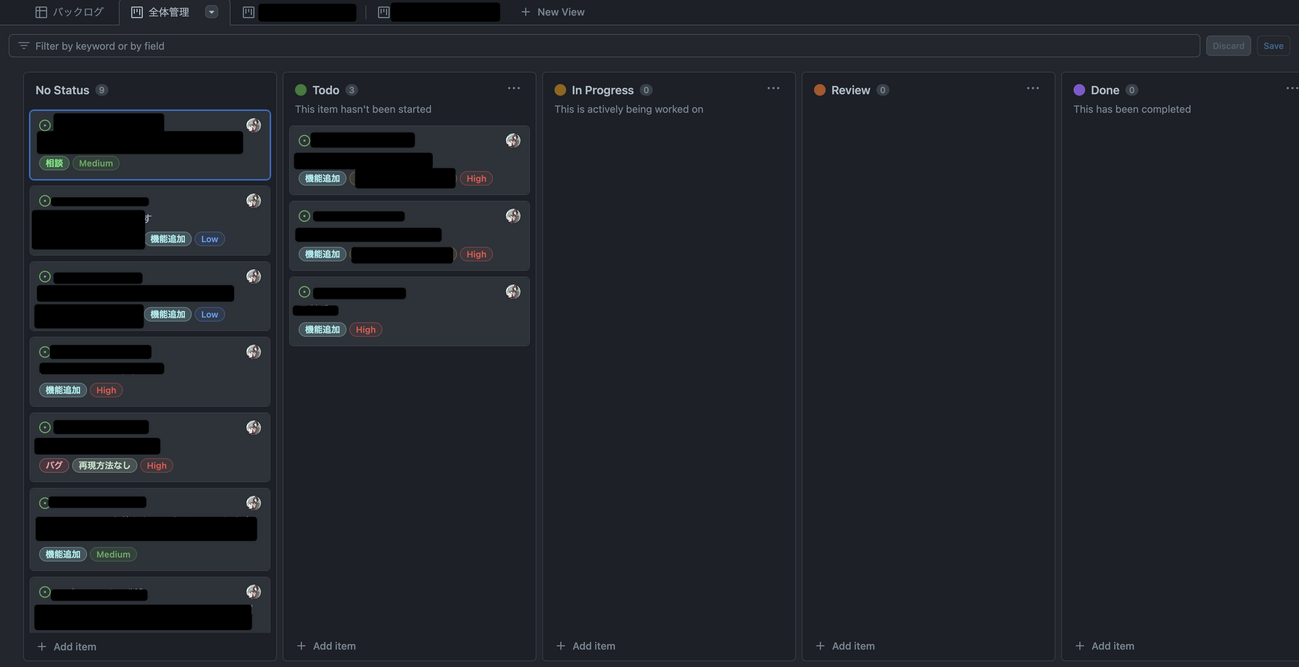The height and width of the screenshot is (667, 1299).
Task: Click "This item hasn't been started" description
Action: 363,109
